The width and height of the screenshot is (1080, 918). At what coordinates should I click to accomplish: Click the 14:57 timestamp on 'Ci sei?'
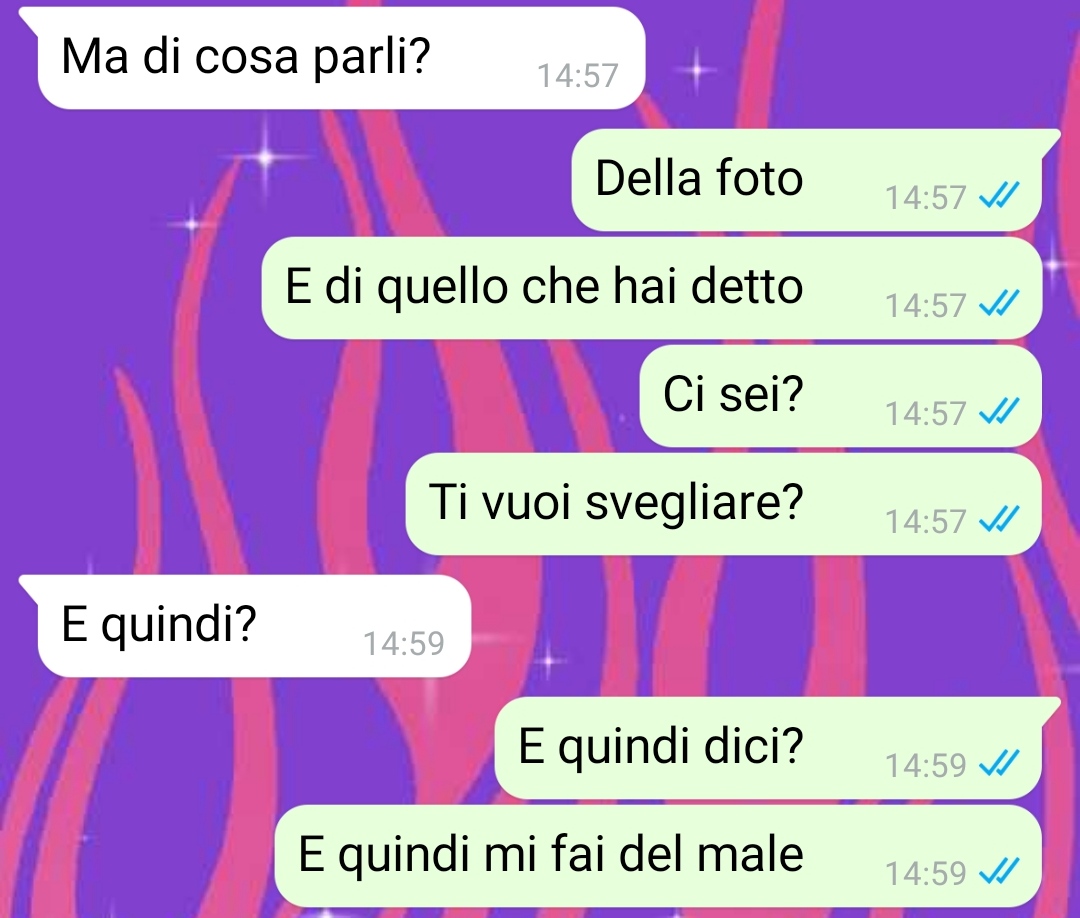[926, 413]
